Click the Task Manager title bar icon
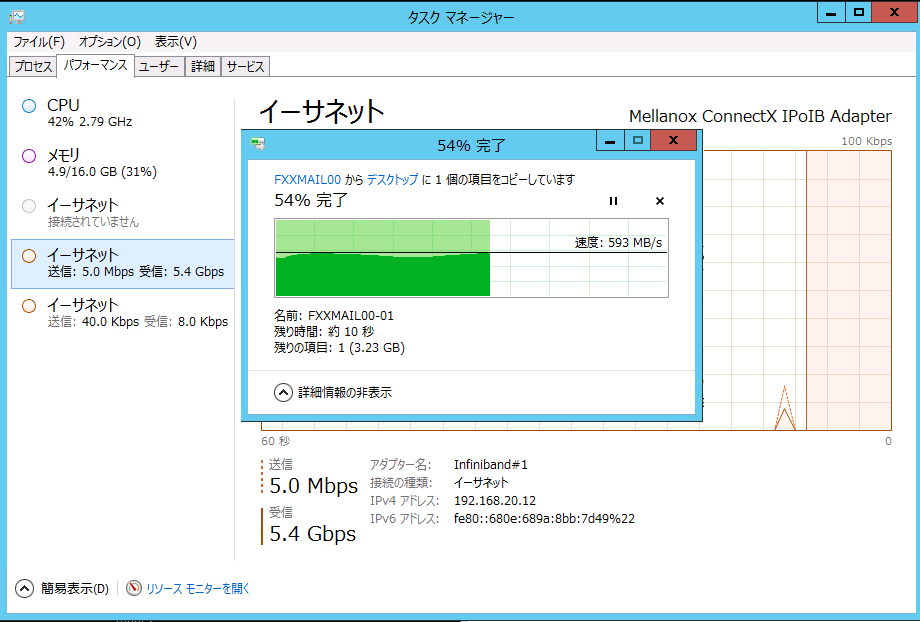The image size is (920, 622). pyautogui.click(x=16, y=16)
